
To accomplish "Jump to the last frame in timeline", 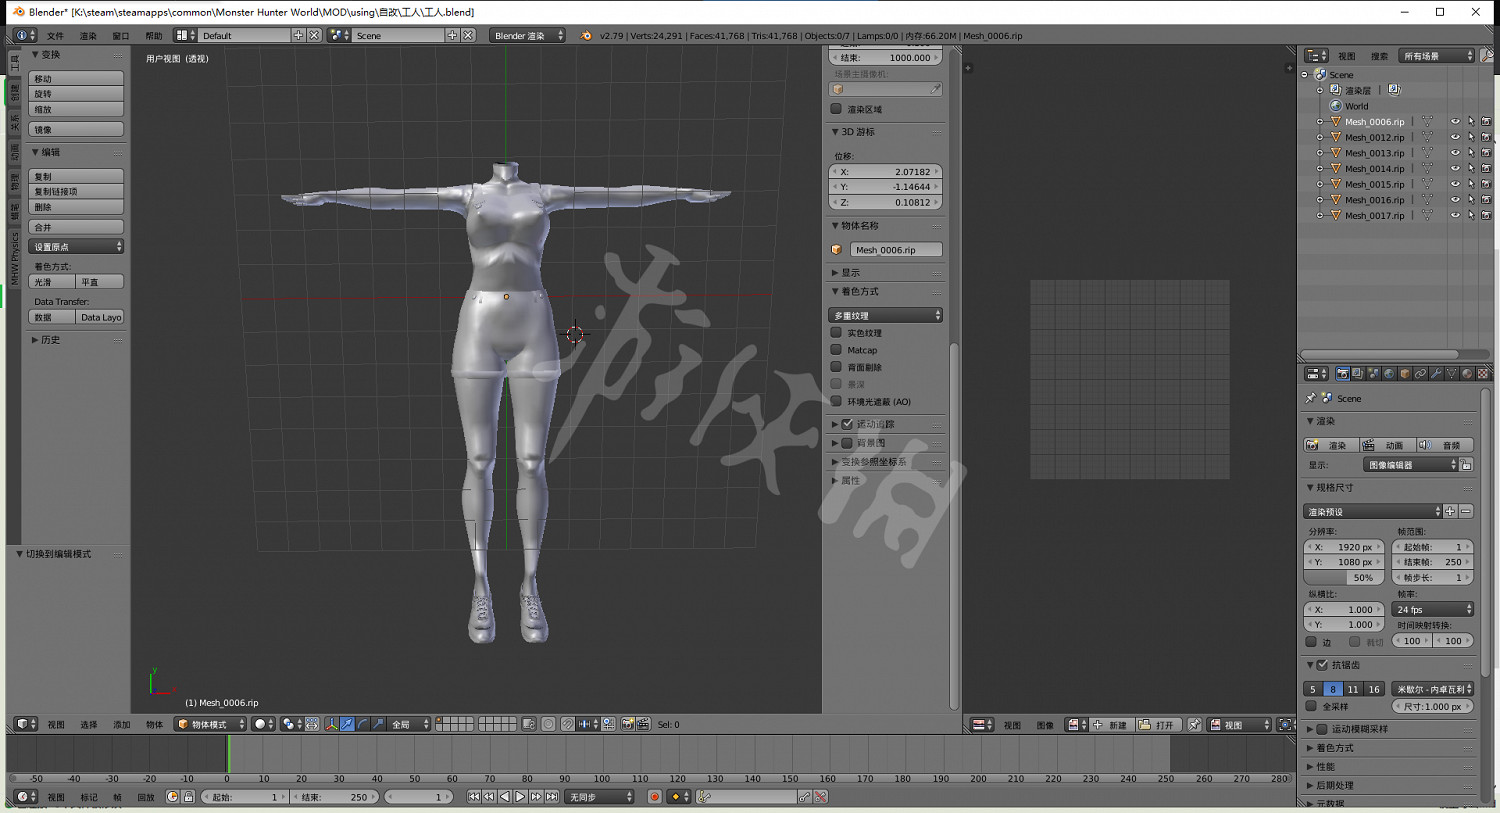I will click(x=552, y=797).
